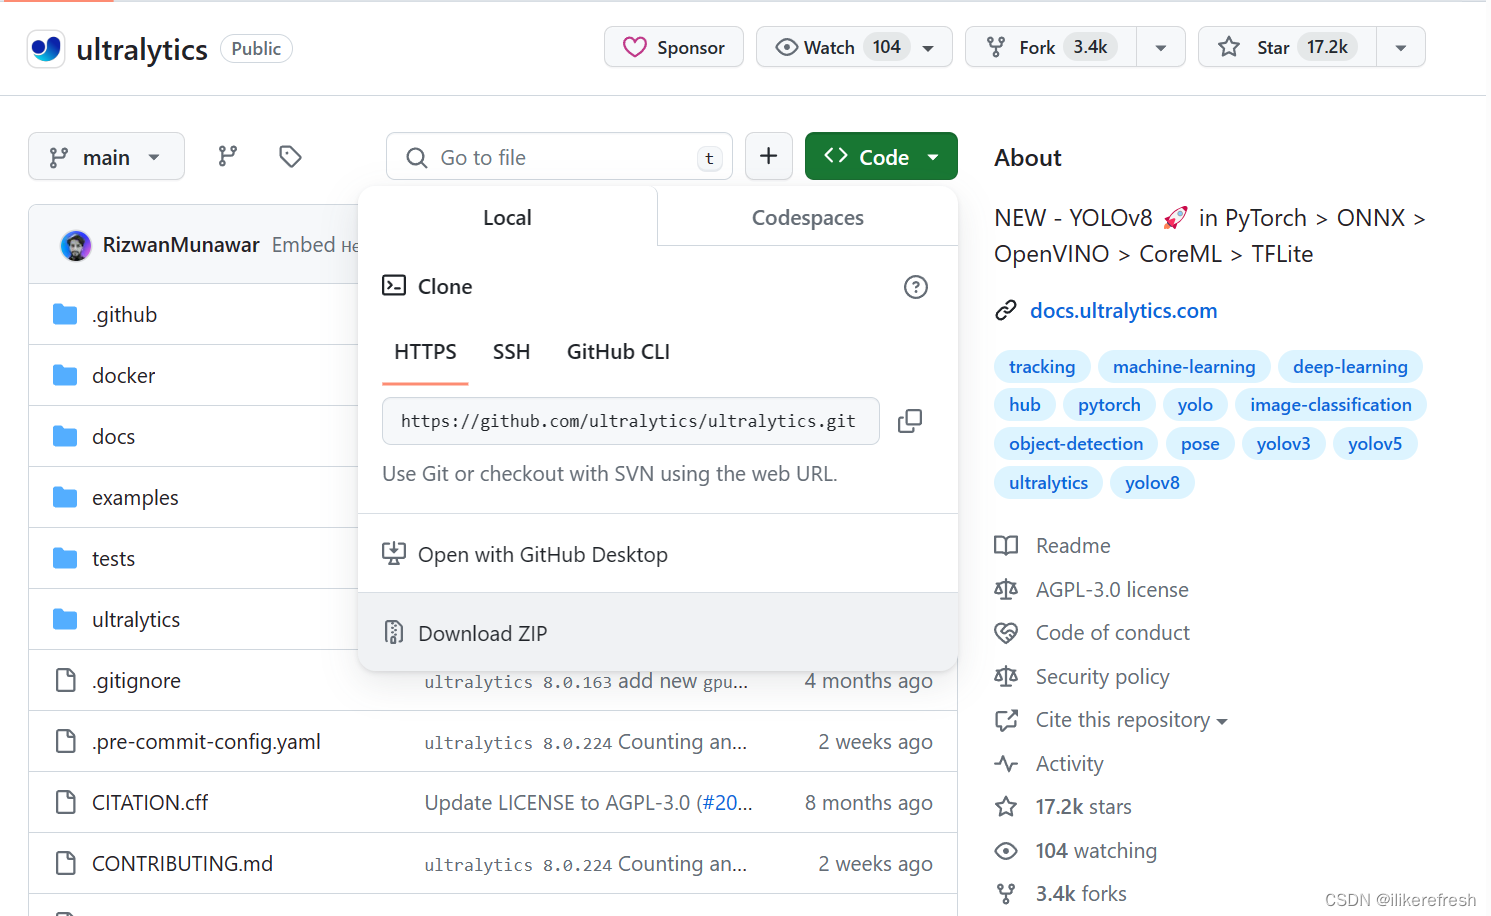Click the tests folder icon

tap(65, 558)
